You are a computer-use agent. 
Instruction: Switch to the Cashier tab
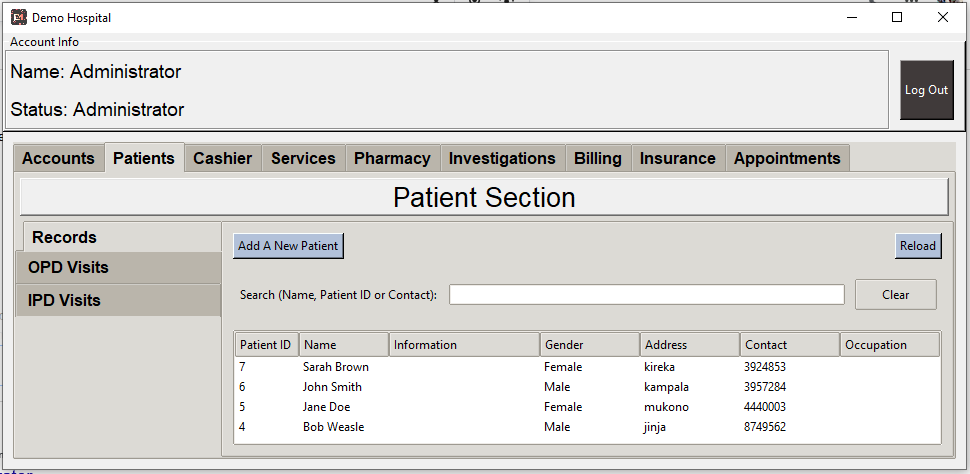pyautogui.click(x=223, y=158)
